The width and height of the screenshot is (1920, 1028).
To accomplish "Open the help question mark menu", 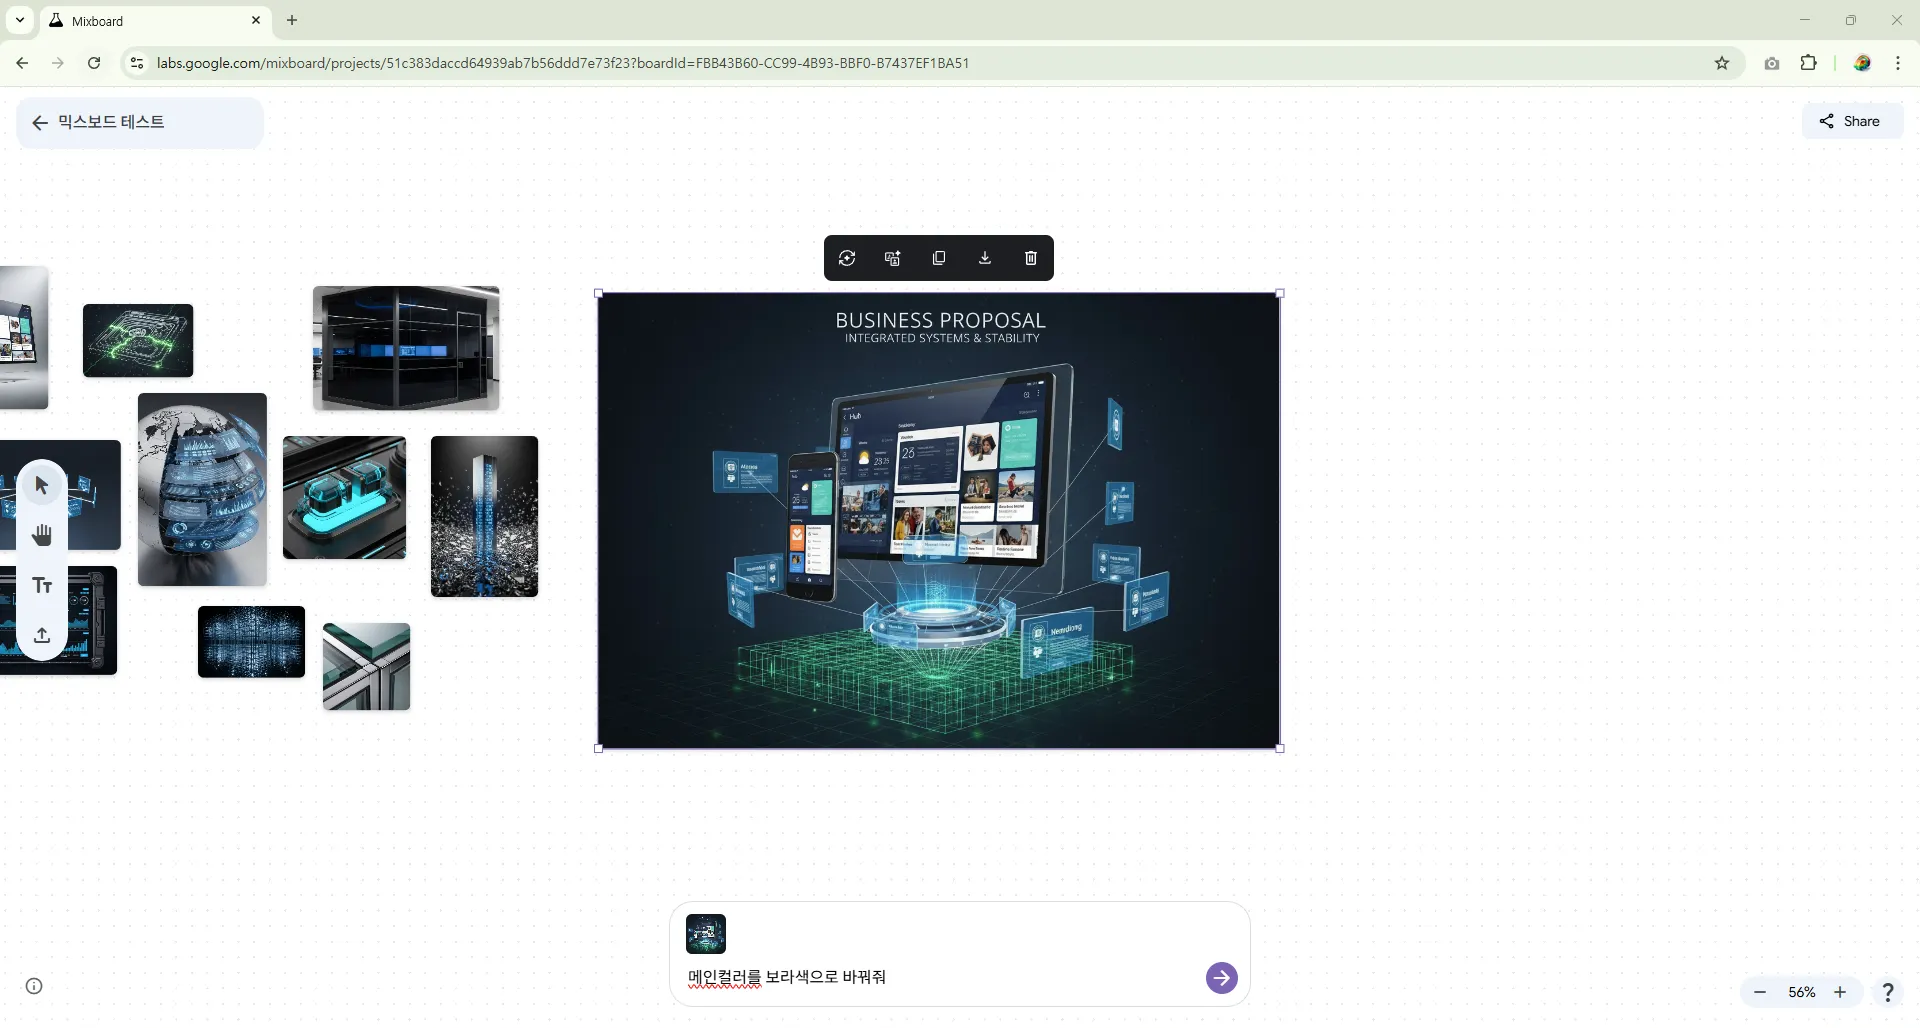I will click(1887, 993).
